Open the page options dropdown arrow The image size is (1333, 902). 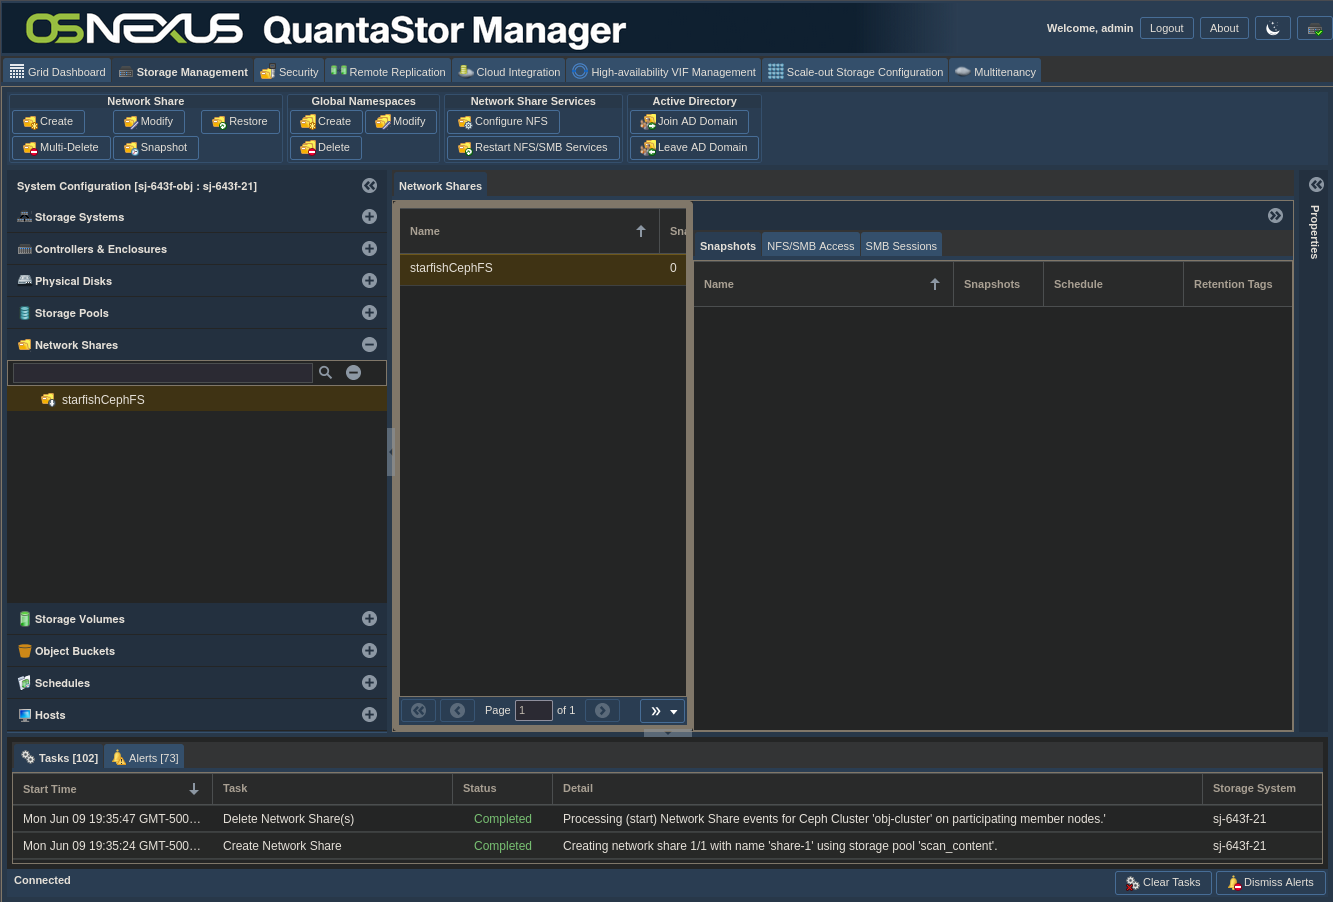pyautogui.click(x=674, y=711)
